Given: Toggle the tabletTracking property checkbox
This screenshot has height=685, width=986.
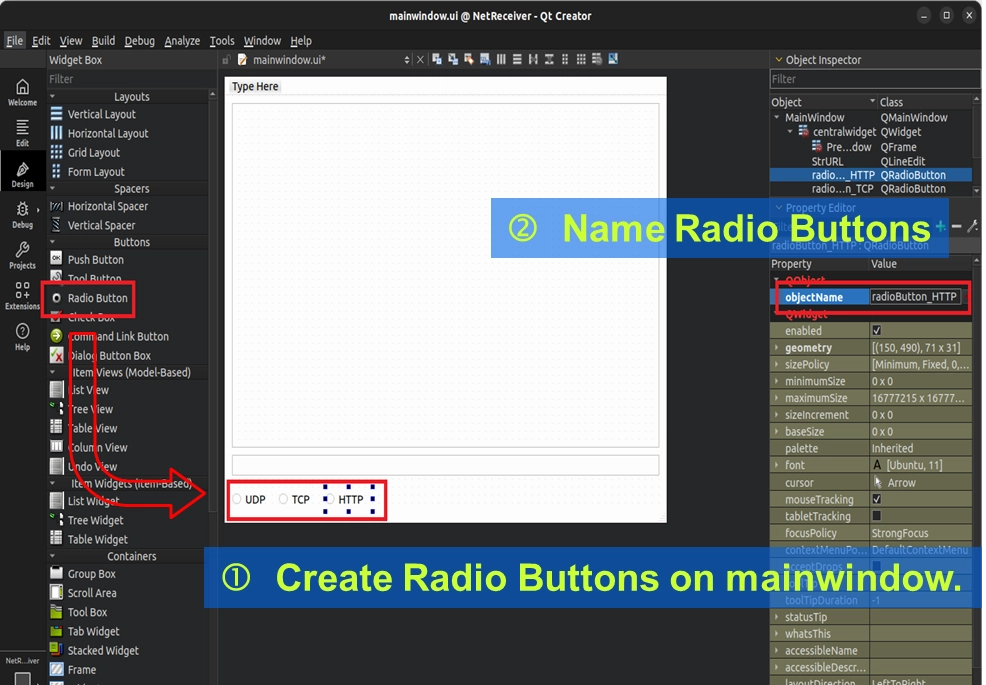Looking at the screenshot, I should (877, 516).
